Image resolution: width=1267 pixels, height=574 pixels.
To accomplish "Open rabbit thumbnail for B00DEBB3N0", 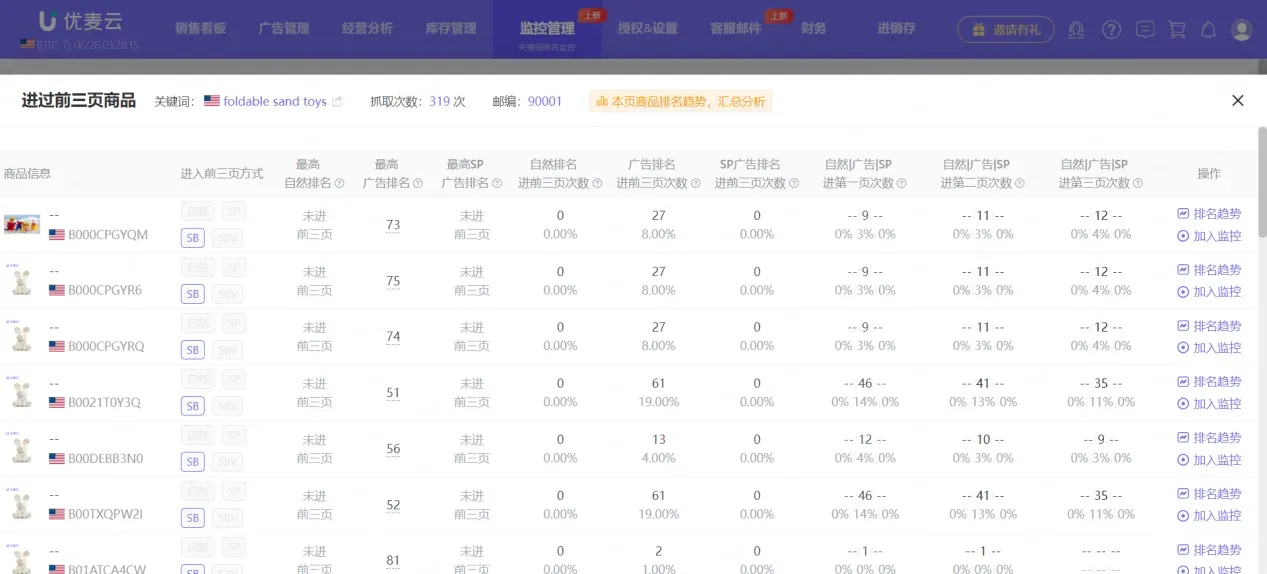I will coord(21,448).
